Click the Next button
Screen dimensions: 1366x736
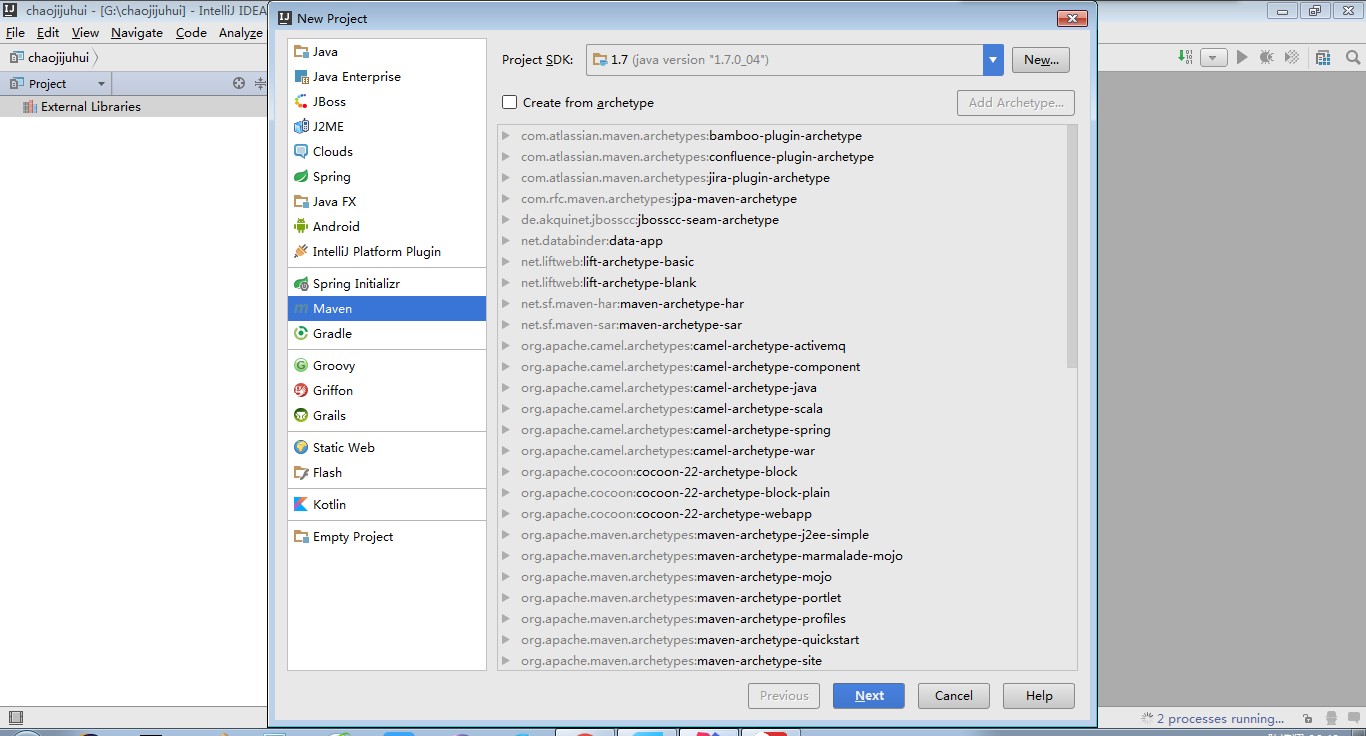[x=869, y=696]
